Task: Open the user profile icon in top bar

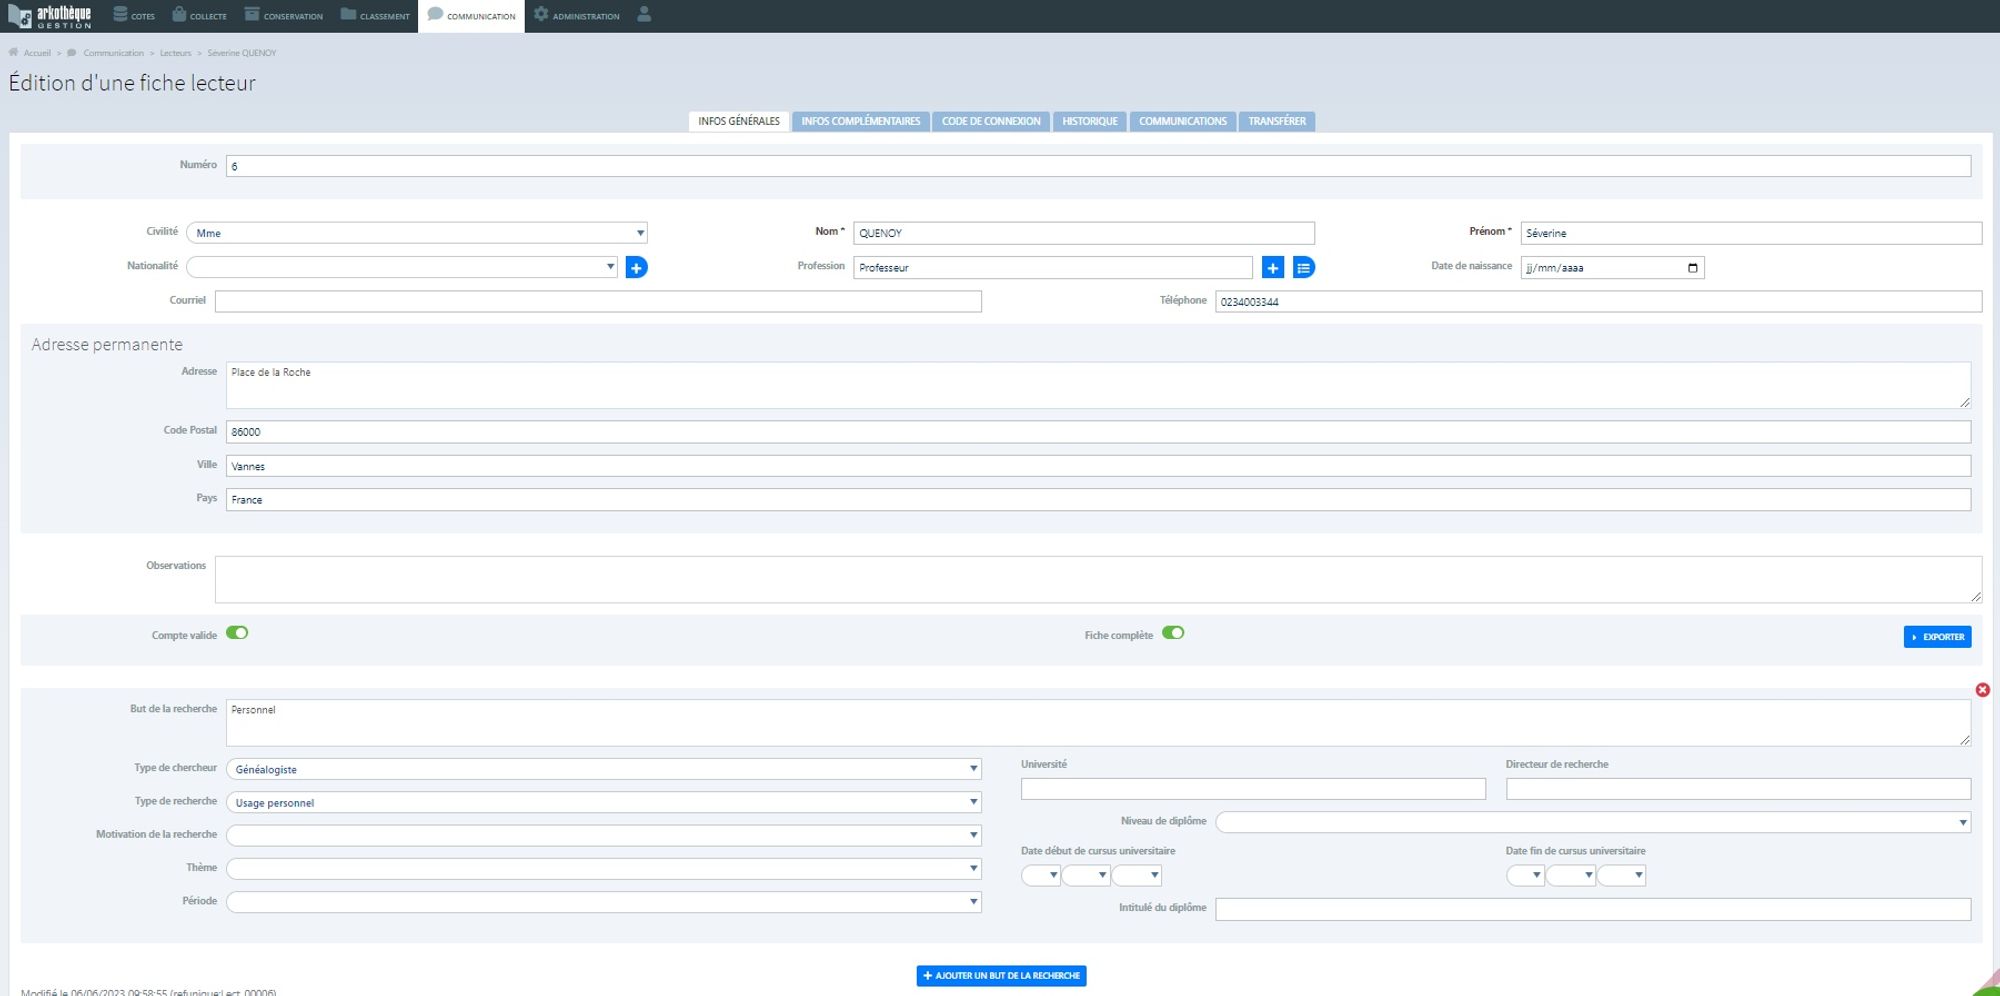Action: pos(644,15)
